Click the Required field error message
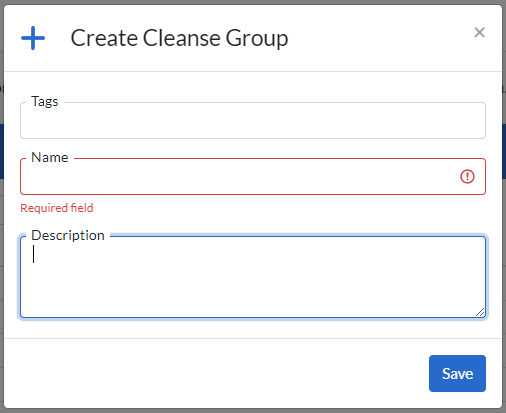Image resolution: width=506 pixels, height=413 pixels. click(x=57, y=208)
